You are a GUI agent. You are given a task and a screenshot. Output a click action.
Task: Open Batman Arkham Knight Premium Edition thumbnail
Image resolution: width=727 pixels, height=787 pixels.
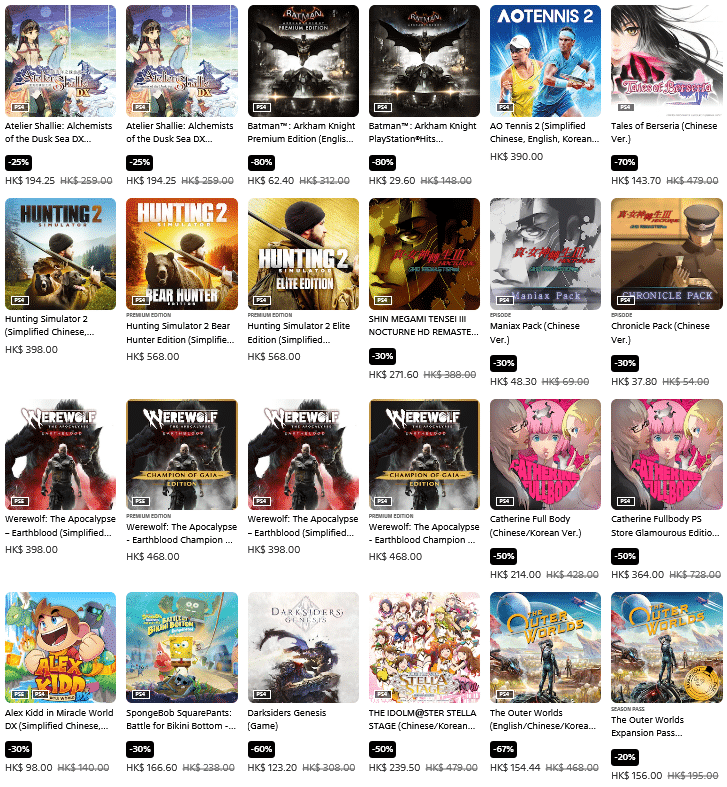[x=303, y=61]
